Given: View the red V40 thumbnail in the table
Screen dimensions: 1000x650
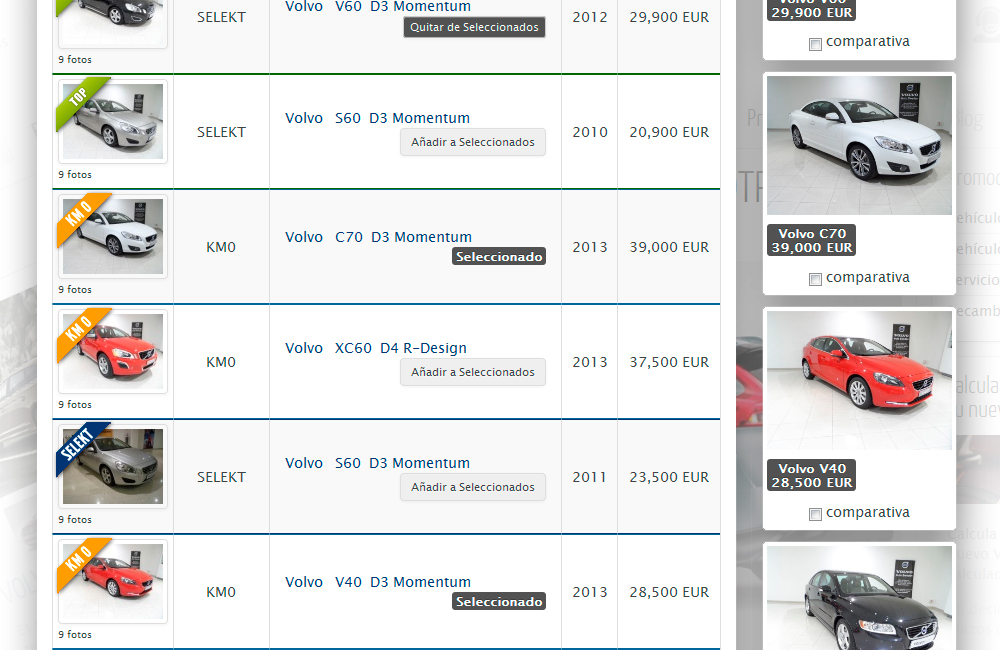Looking at the screenshot, I should 113,581.
